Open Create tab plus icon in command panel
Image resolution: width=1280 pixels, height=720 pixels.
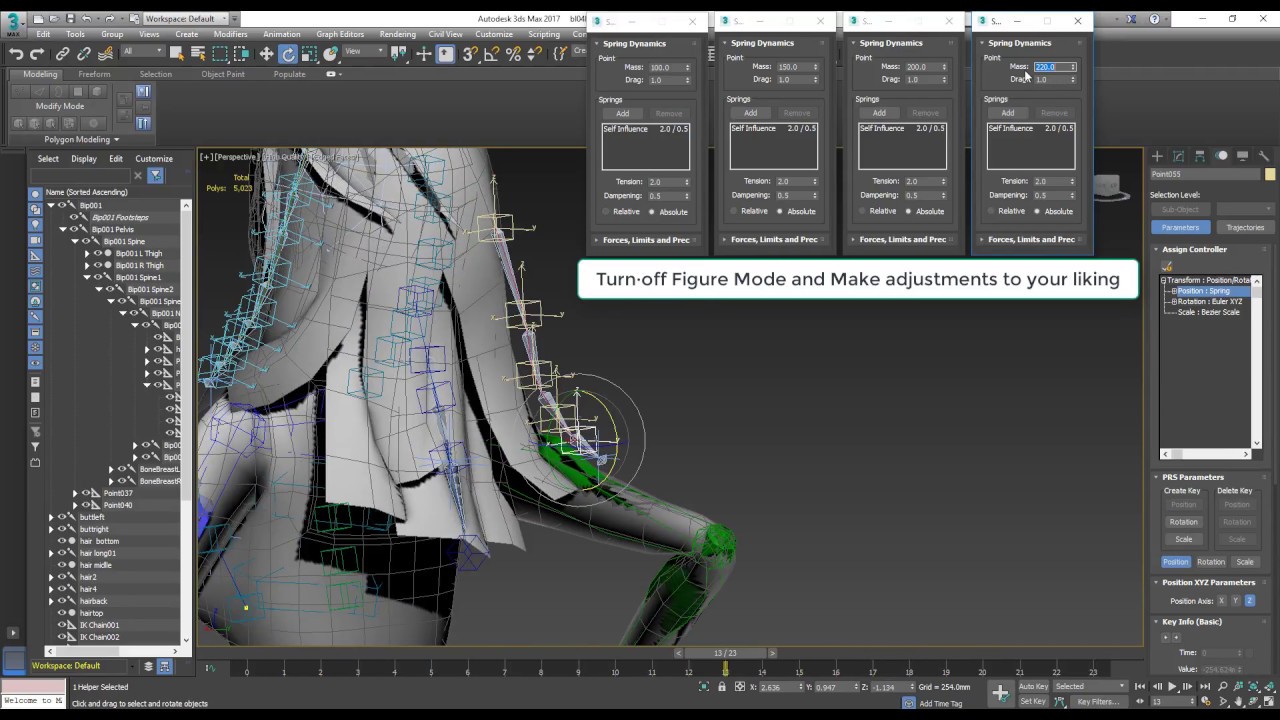click(x=1157, y=156)
